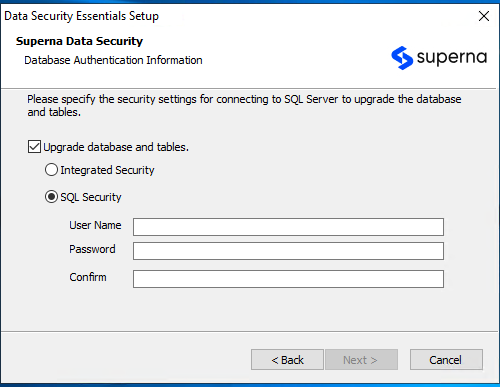This screenshot has height=387, width=500.
Task: Click the 'Password' label
Action: (92, 249)
